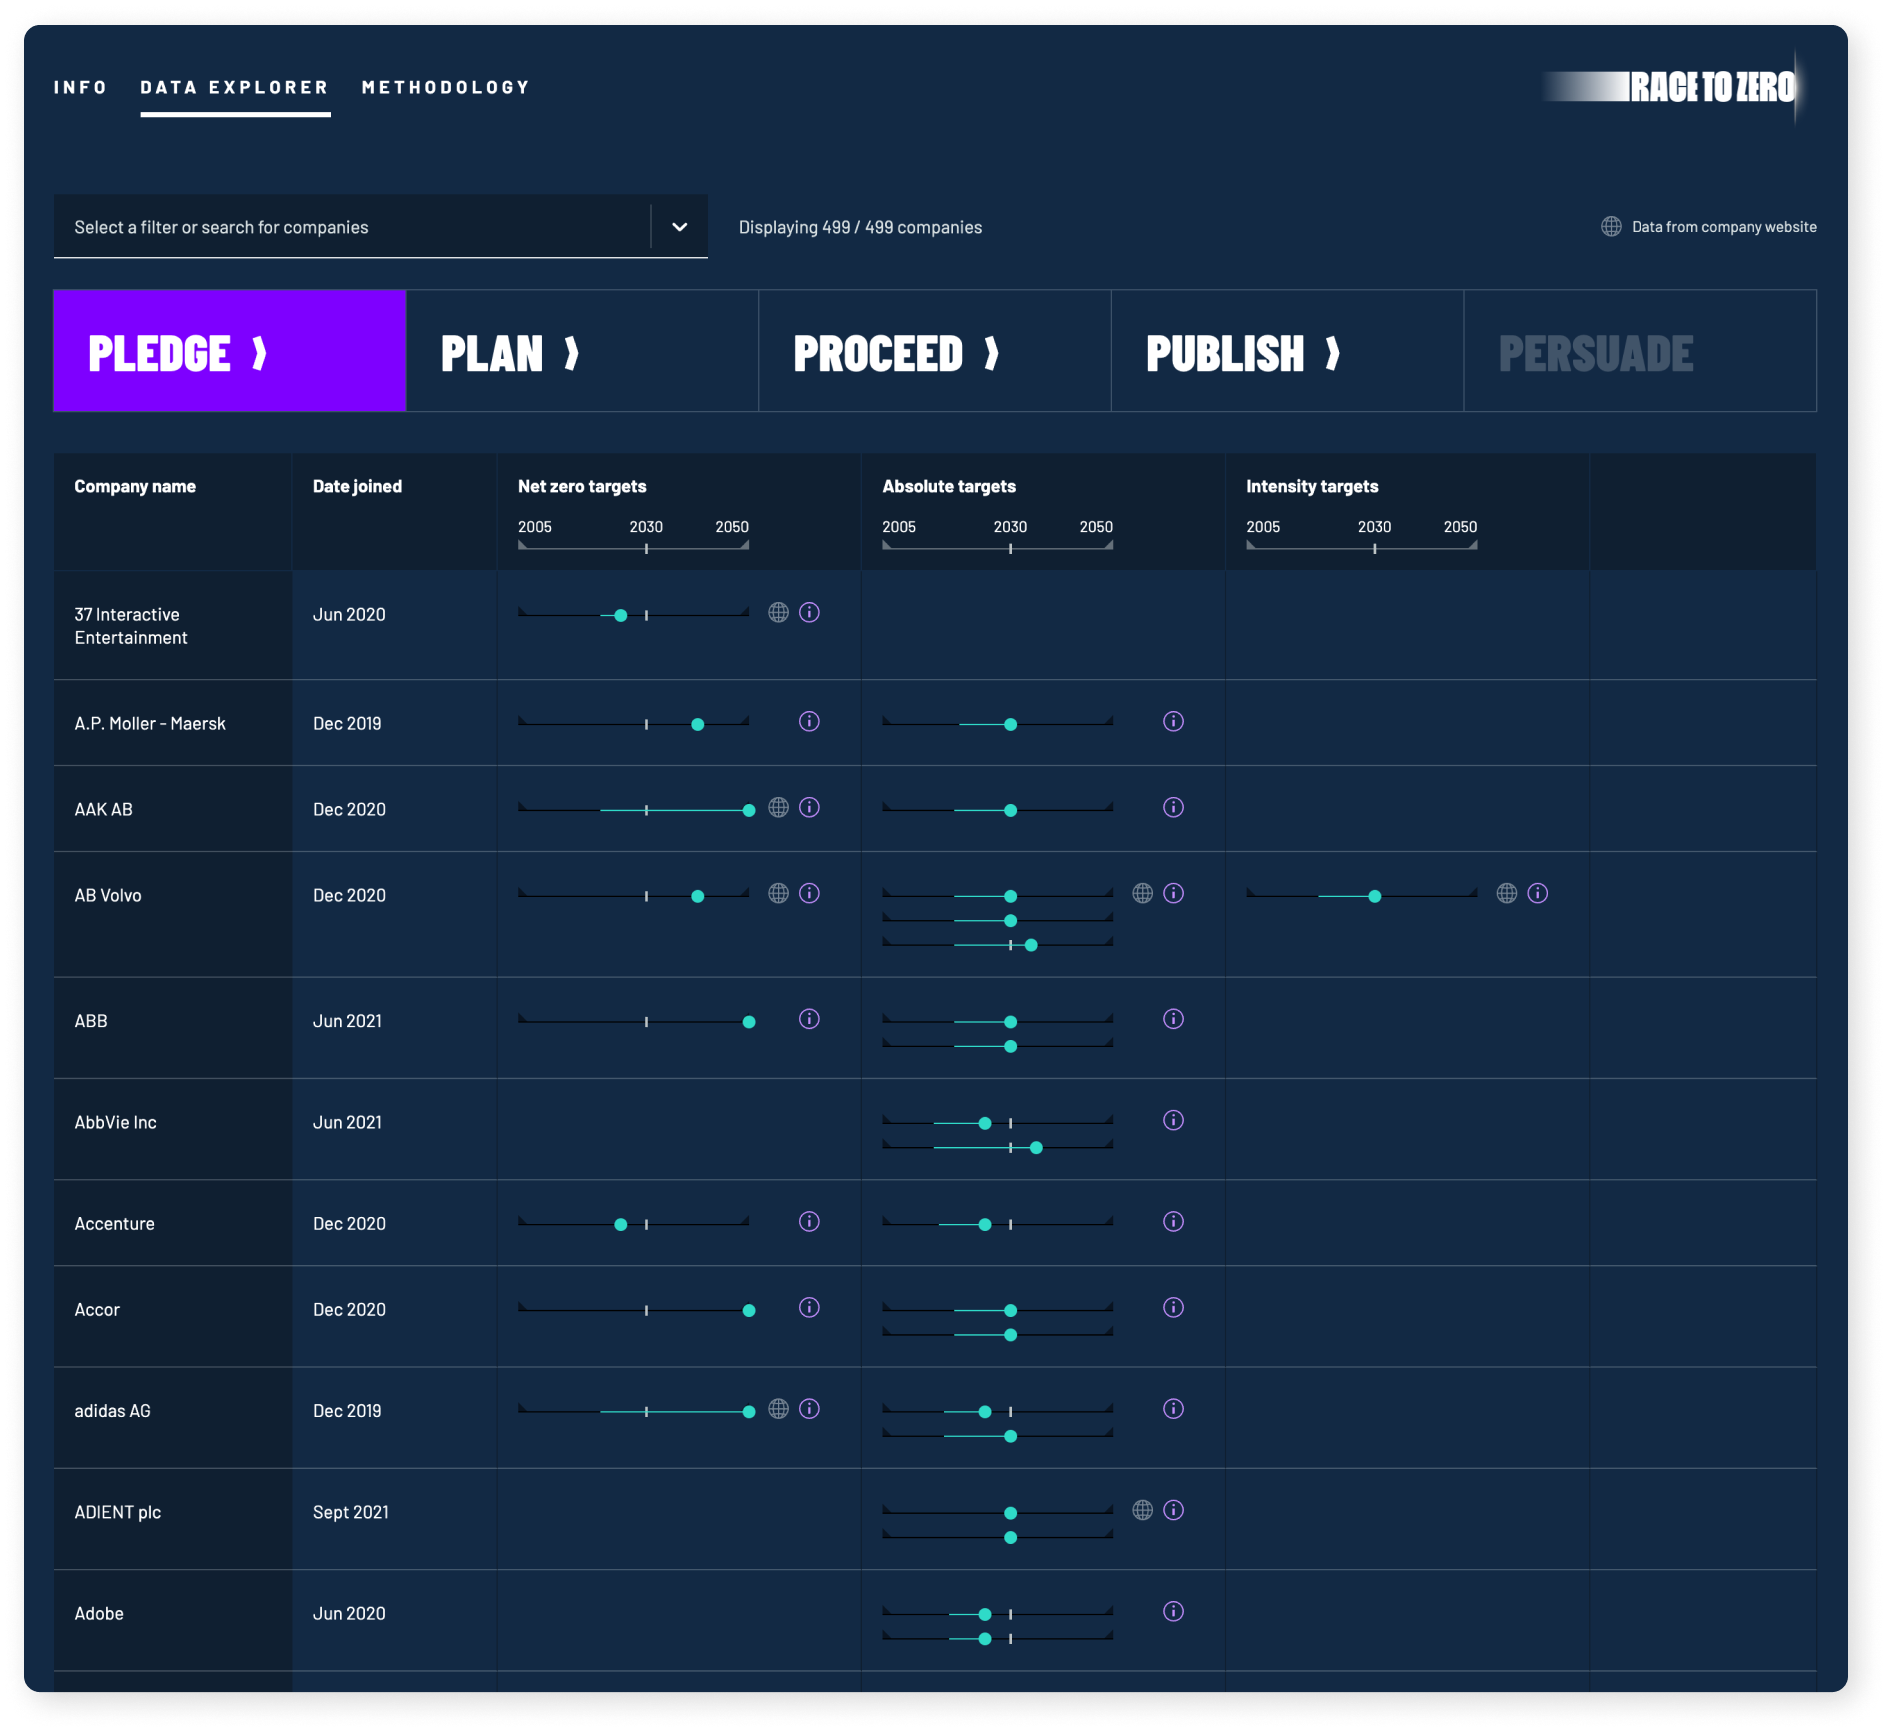Open info icon for 37 Interactive Entertainment net zero
The width and height of the screenshot is (1888, 1732).
[809, 613]
